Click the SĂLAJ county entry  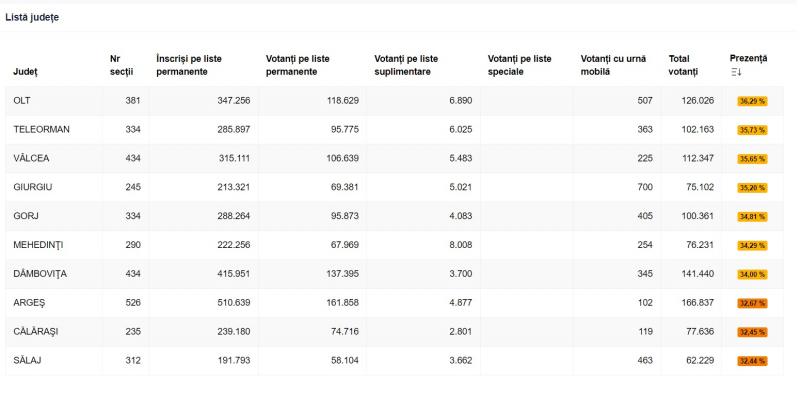point(27,360)
